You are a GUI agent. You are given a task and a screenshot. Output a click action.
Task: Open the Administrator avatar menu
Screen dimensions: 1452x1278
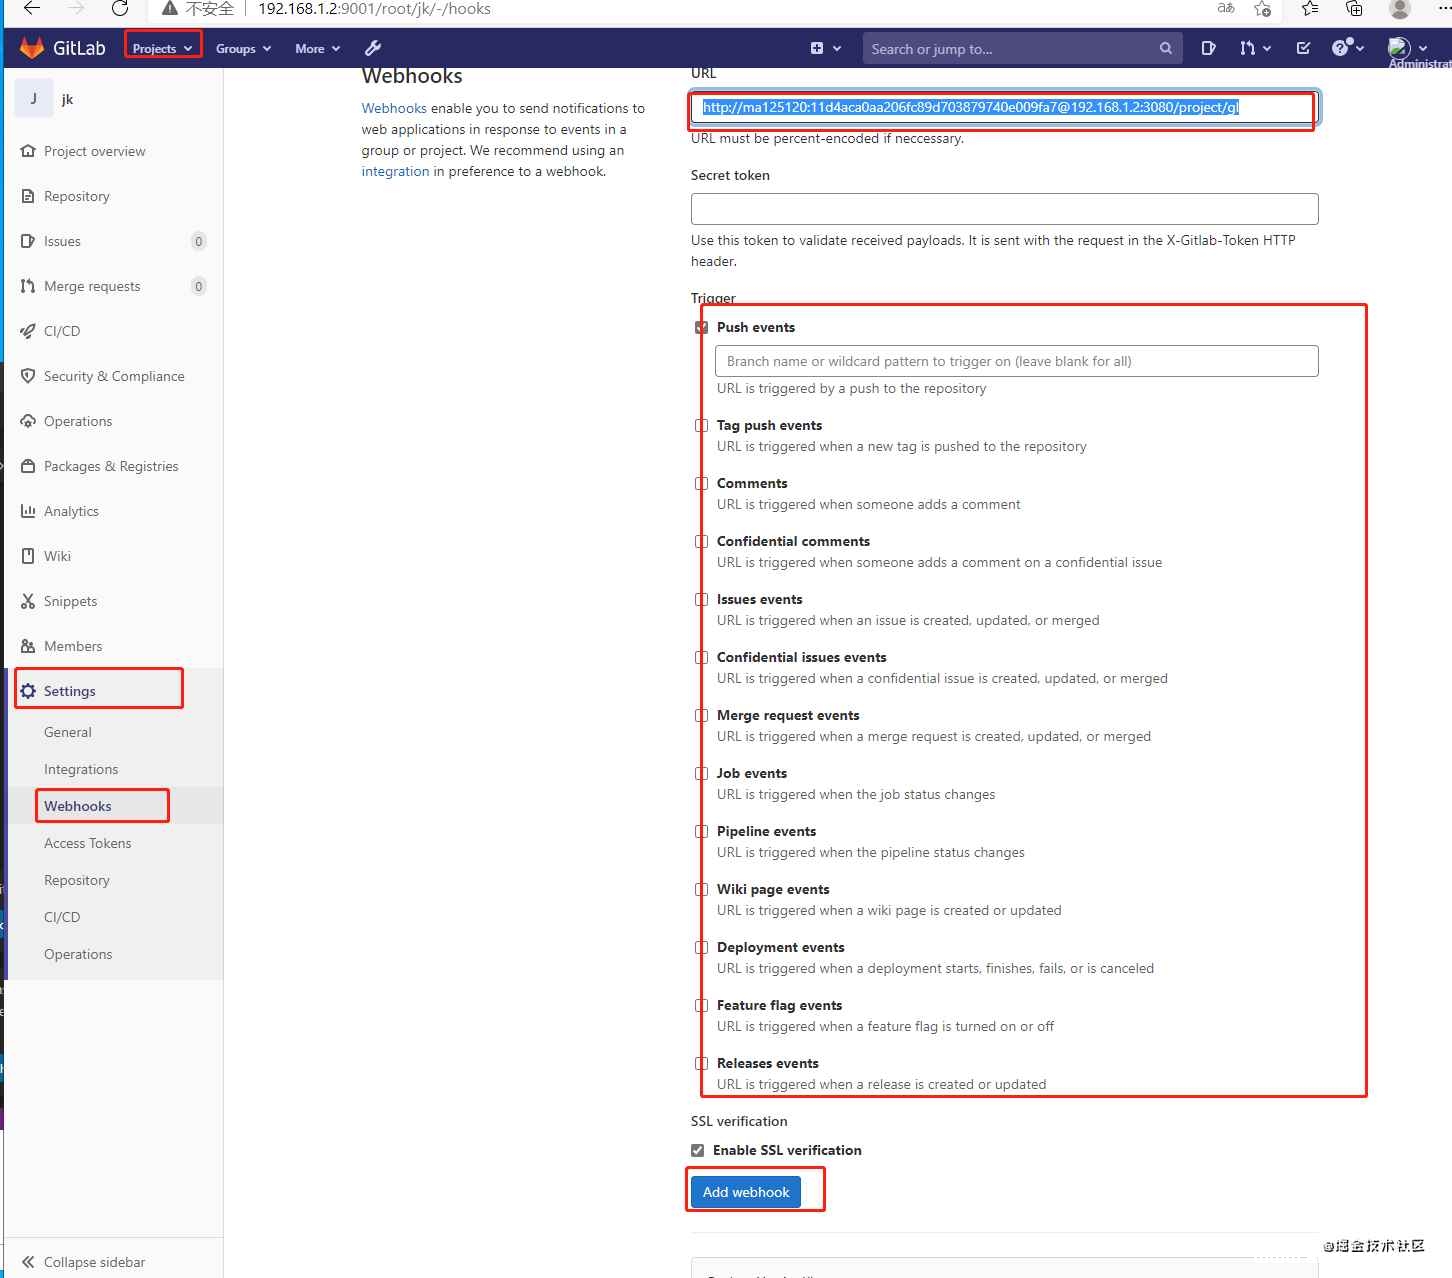pyautogui.click(x=1398, y=47)
